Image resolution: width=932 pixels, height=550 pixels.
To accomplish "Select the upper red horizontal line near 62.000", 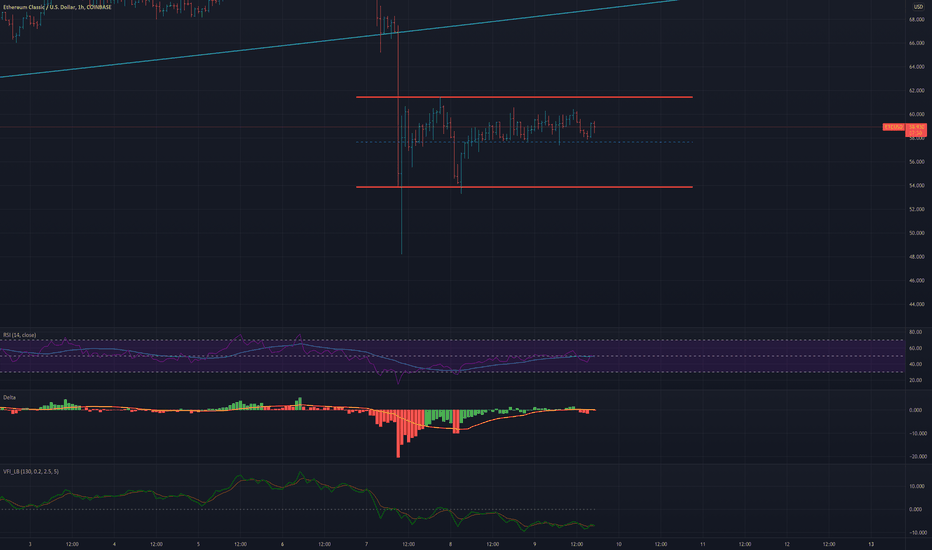I will (x=524, y=97).
